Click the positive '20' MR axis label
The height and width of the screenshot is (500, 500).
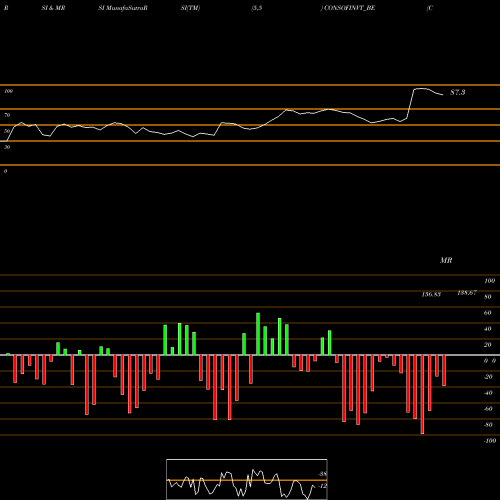click(x=488, y=345)
